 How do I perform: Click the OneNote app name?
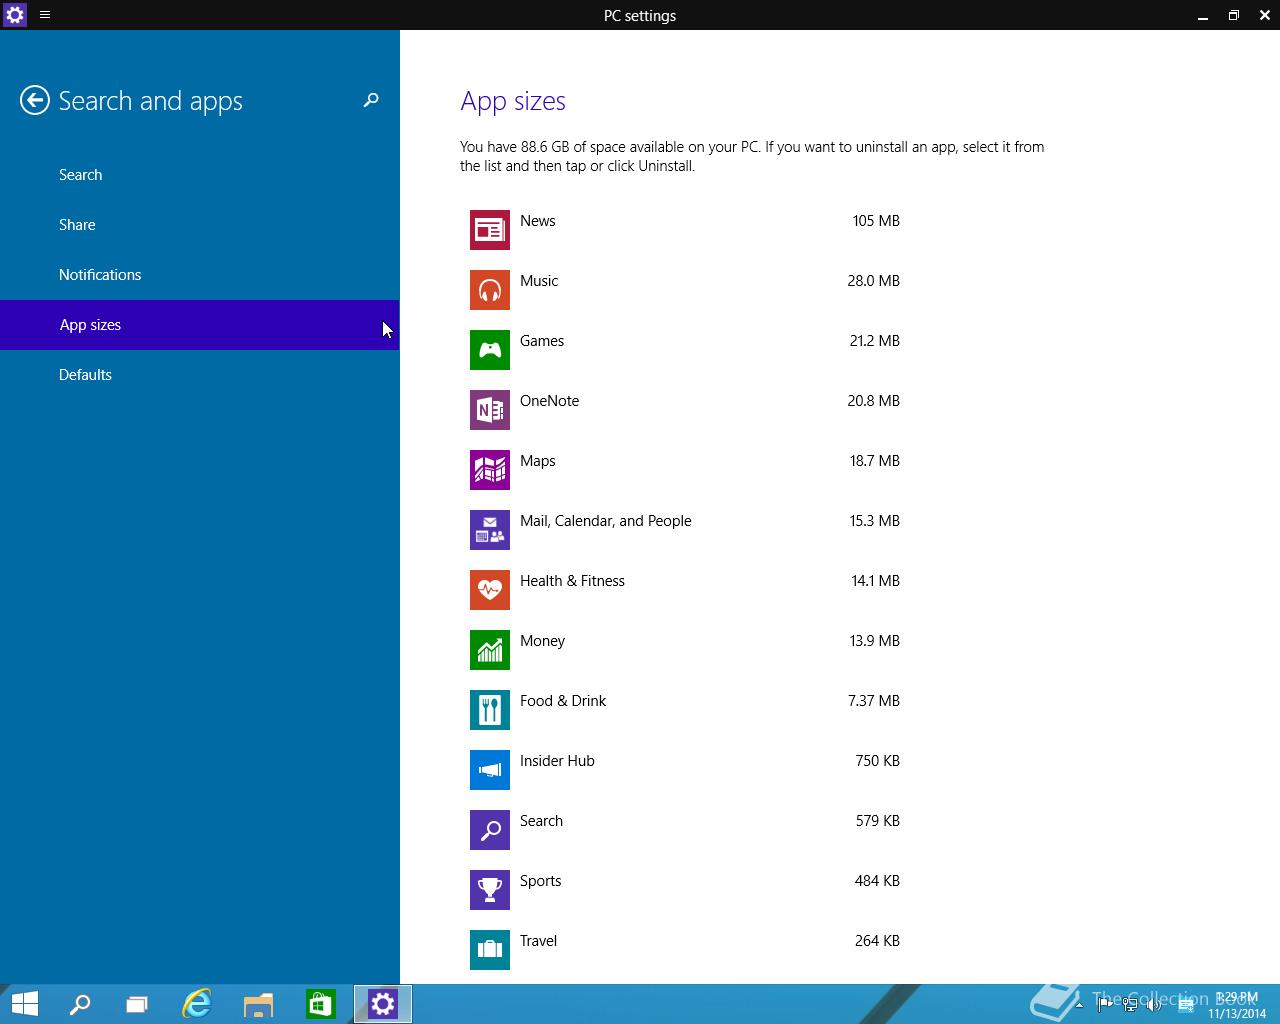[x=550, y=401]
